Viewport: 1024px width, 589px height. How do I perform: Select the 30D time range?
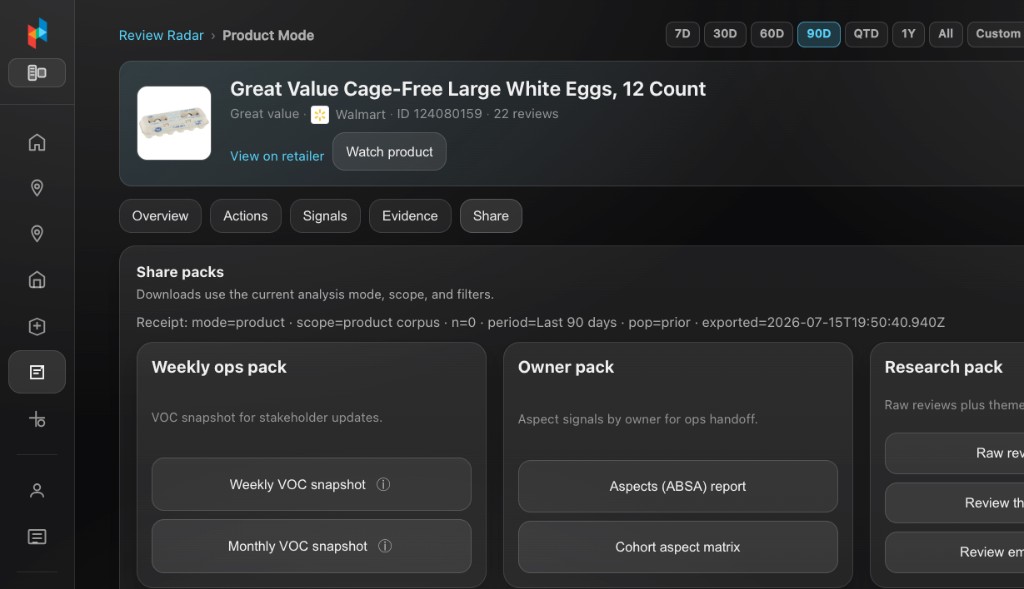725,34
